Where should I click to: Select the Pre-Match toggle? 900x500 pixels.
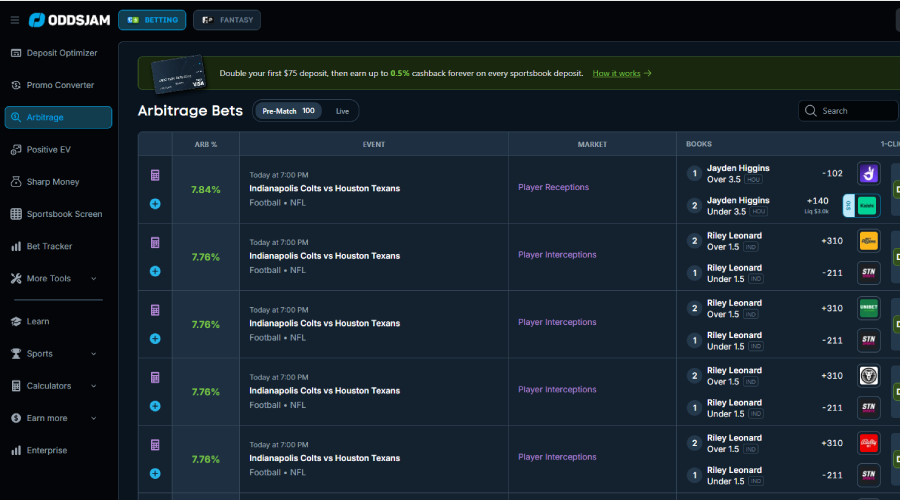(288, 111)
